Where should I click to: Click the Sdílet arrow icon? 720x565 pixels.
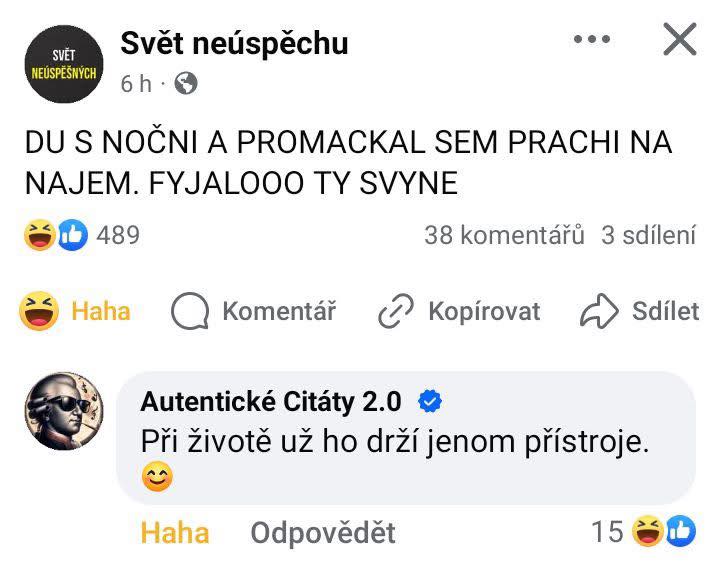pyautogui.click(x=599, y=312)
